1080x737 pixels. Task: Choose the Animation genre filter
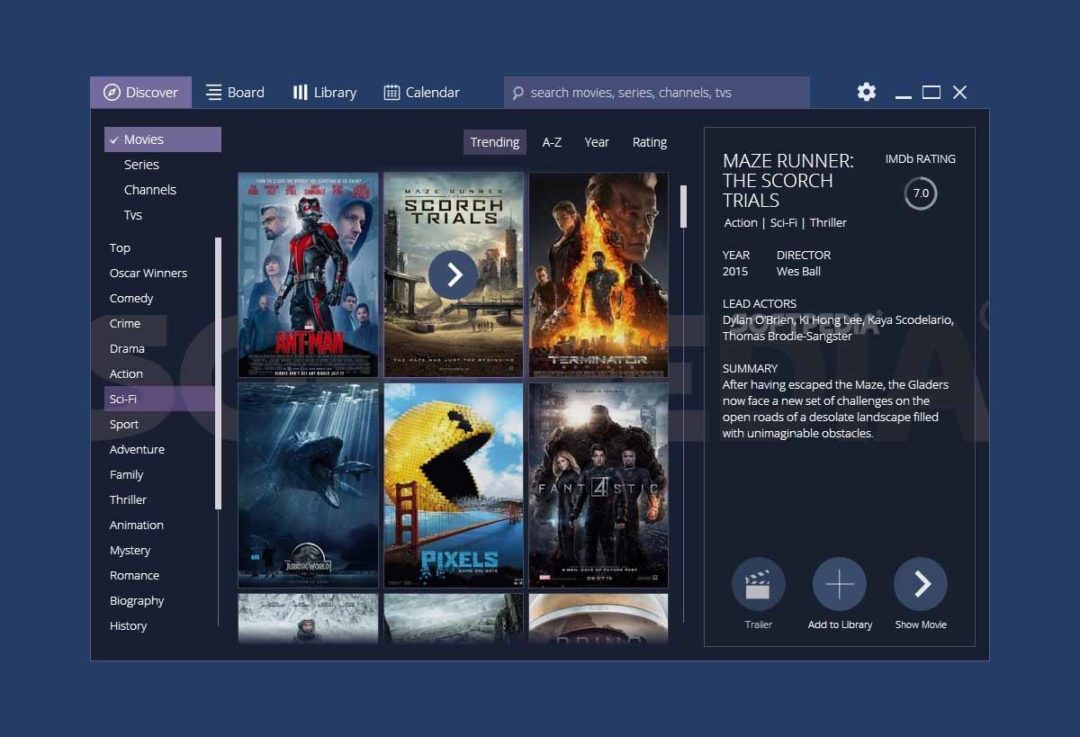tap(136, 525)
